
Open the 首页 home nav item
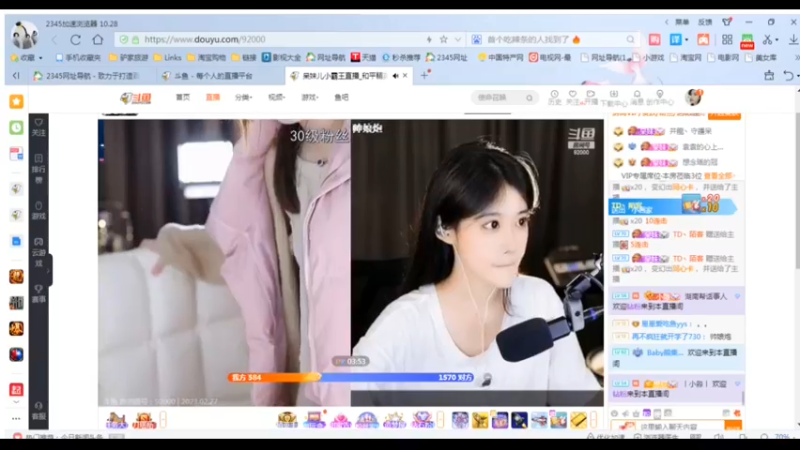coord(183,97)
